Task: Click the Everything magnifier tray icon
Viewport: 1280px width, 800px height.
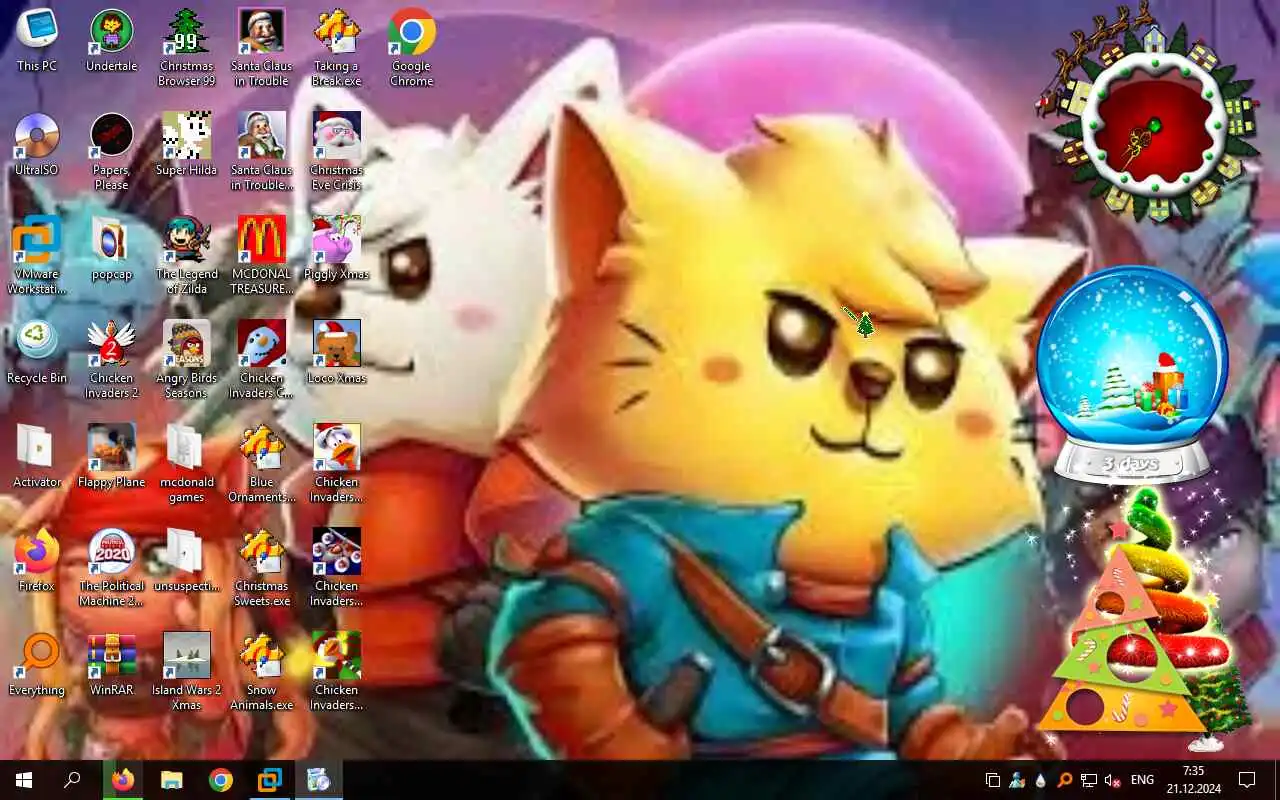Action: coord(1065,780)
